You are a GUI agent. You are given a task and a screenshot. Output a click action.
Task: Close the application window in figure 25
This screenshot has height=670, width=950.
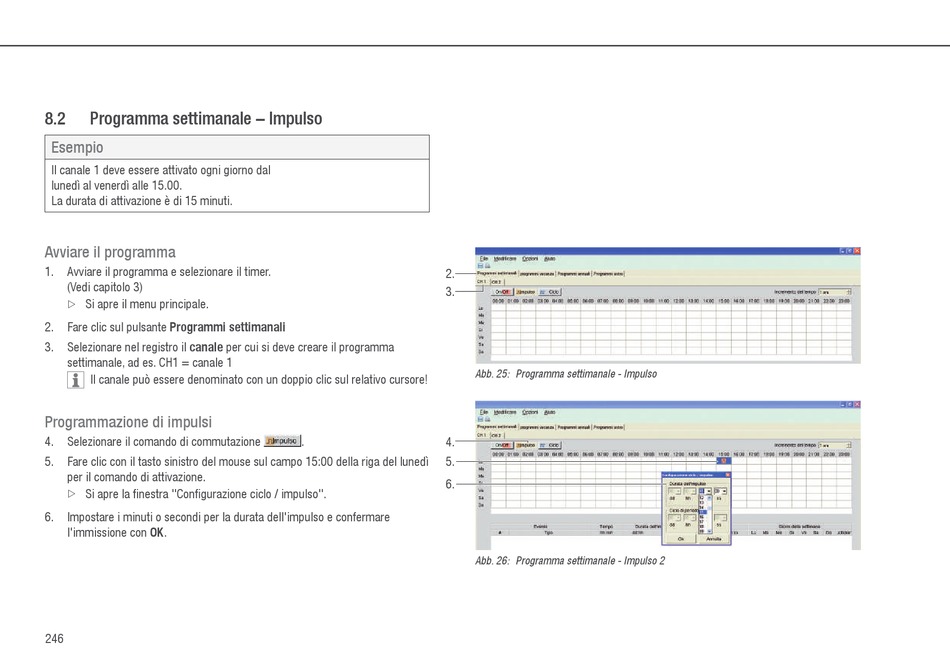[857, 251]
